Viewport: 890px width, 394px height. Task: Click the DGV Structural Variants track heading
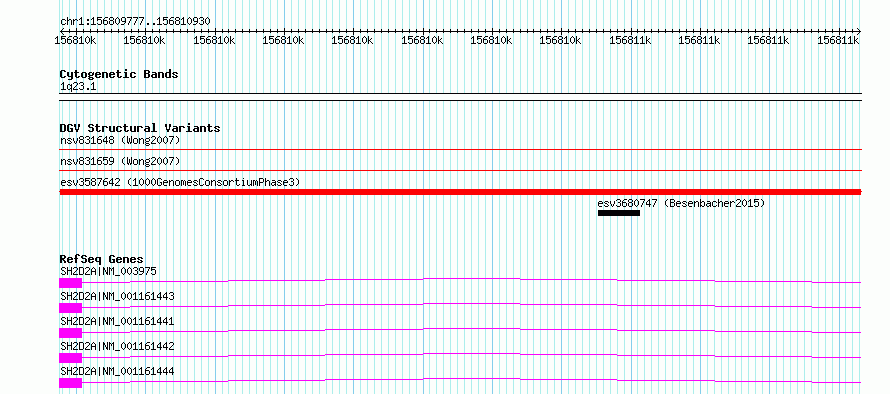[x=140, y=128]
